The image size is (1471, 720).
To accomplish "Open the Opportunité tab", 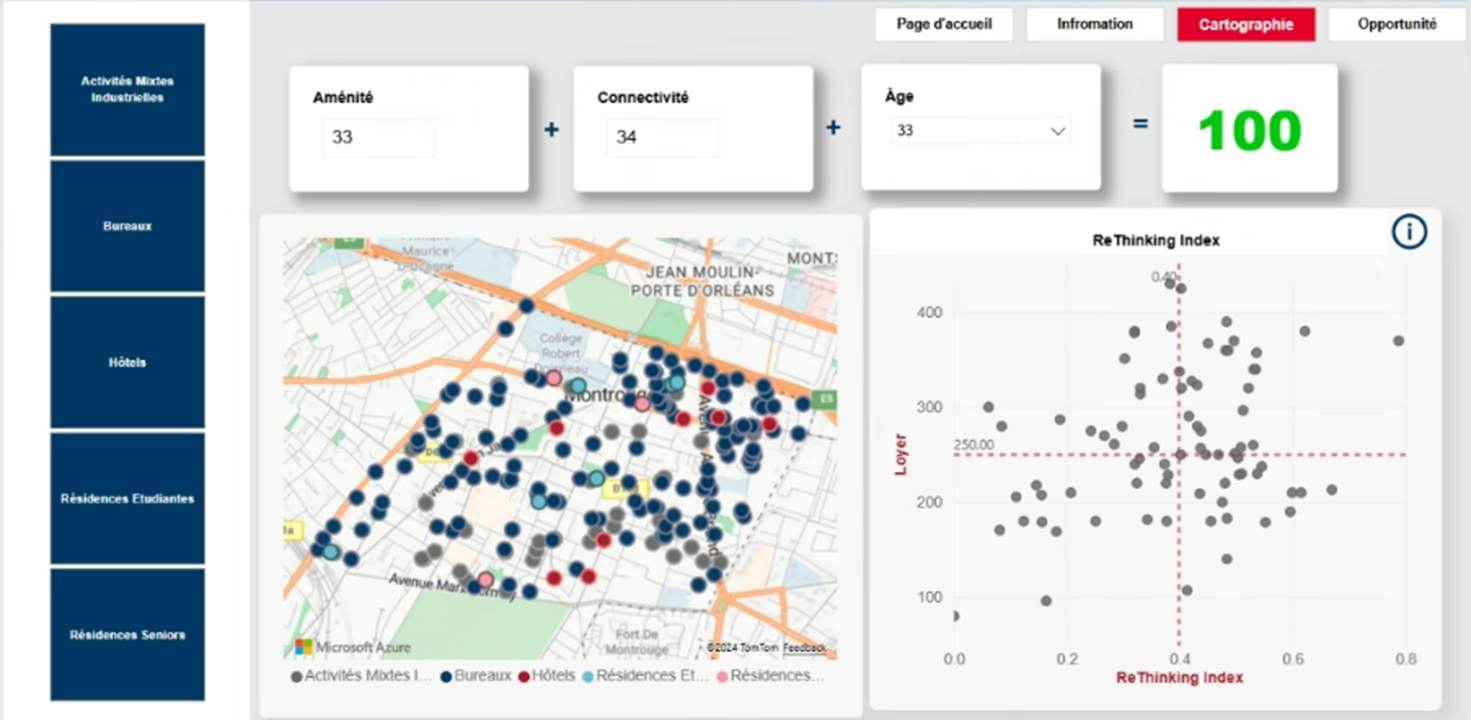I will [x=1396, y=24].
